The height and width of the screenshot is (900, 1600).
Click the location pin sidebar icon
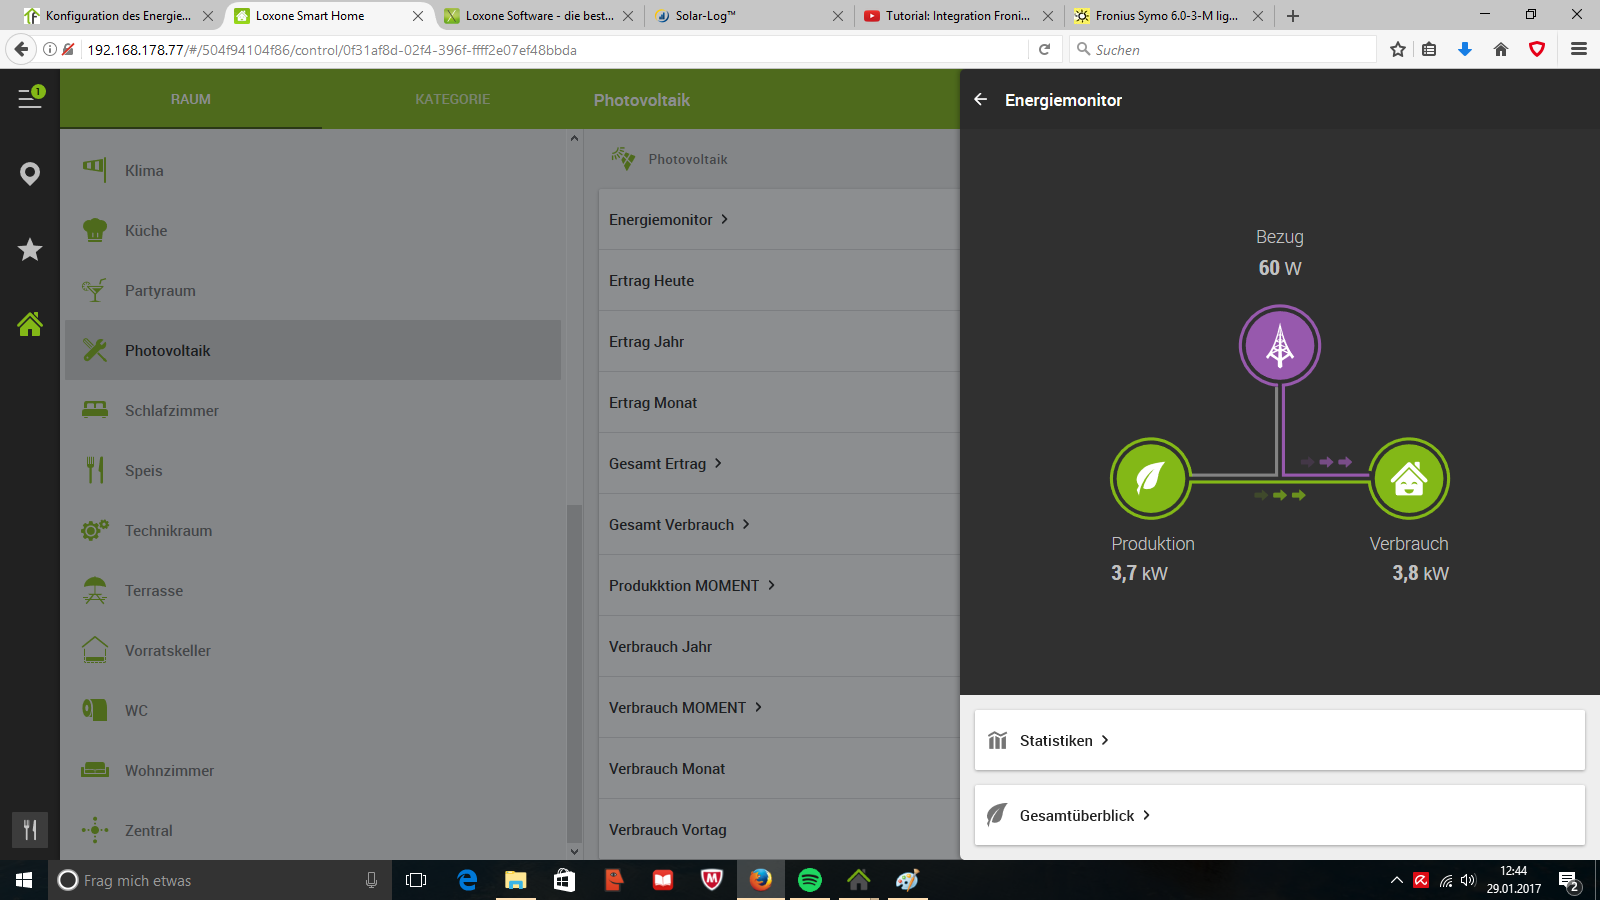30,174
